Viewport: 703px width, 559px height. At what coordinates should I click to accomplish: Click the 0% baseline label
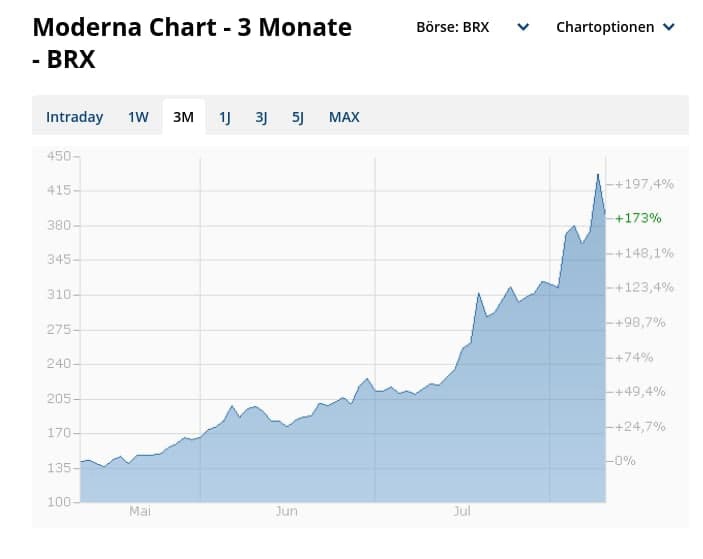pyautogui.click(x=625, y=461)
